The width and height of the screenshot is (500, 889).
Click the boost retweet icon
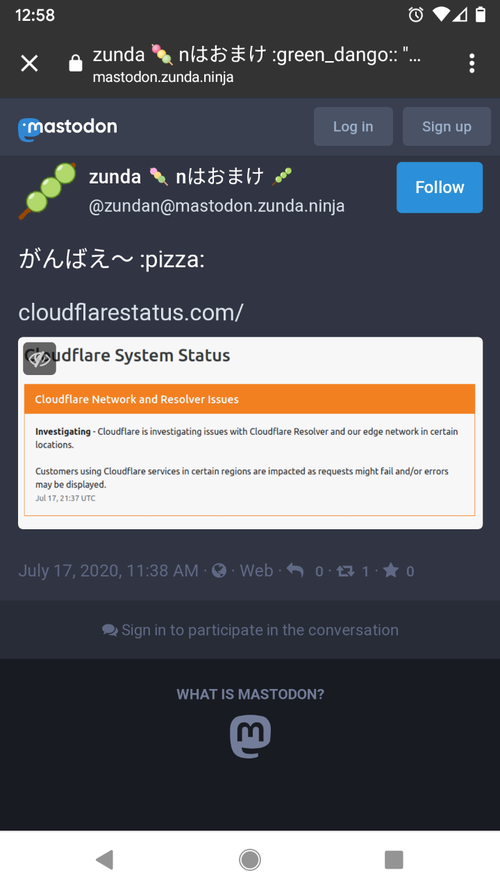(345, 571)
